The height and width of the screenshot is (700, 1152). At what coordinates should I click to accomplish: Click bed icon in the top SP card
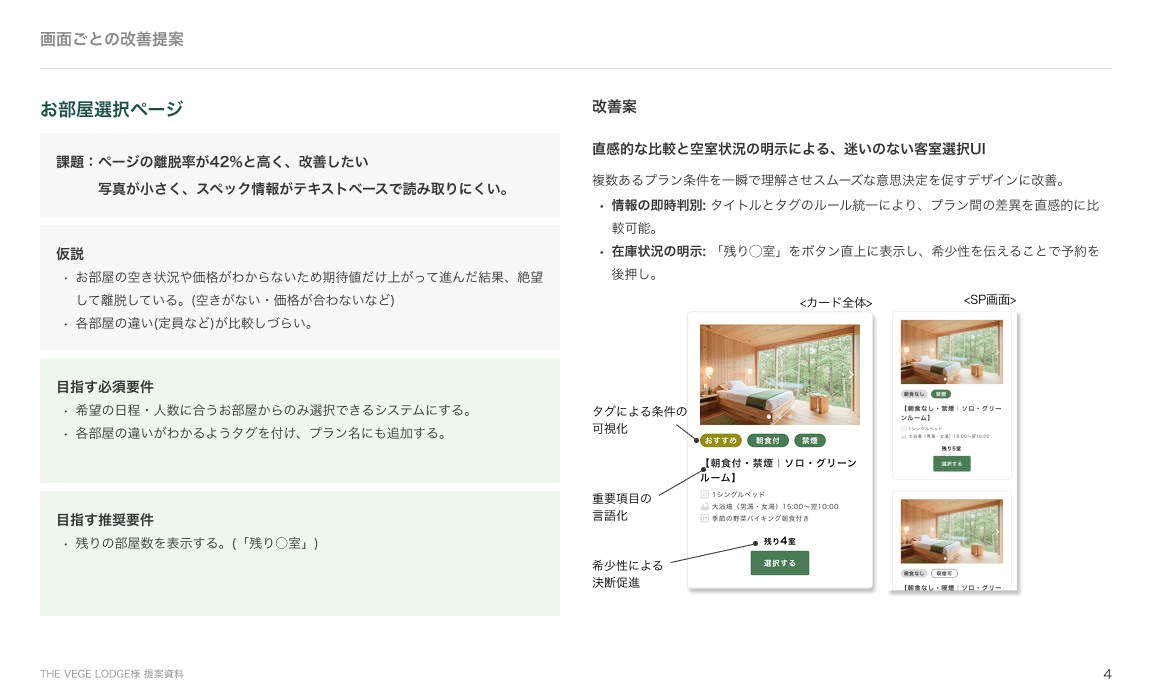coord(904,428)
